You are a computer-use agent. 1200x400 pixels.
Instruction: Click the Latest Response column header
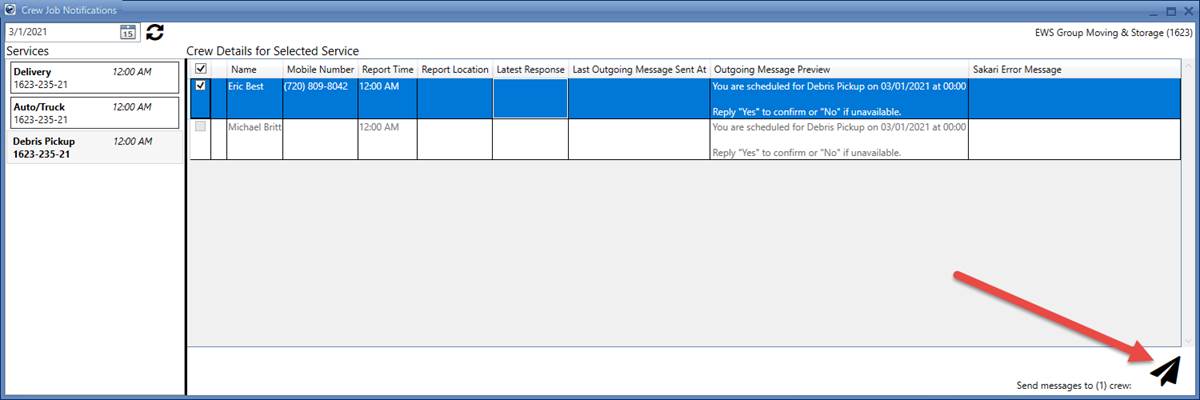click(x=530, y=69)
